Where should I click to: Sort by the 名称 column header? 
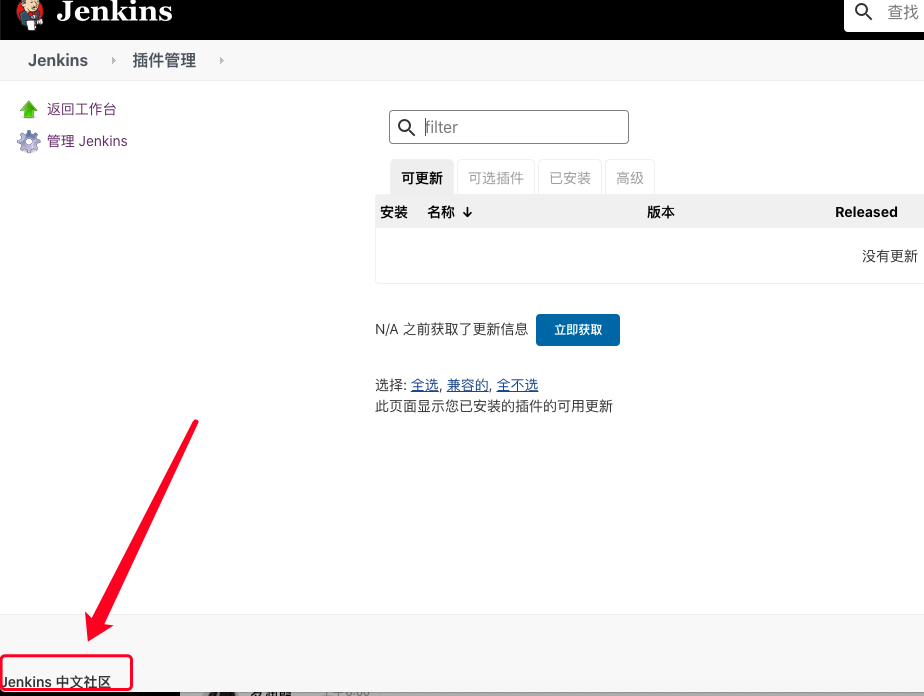441,212
